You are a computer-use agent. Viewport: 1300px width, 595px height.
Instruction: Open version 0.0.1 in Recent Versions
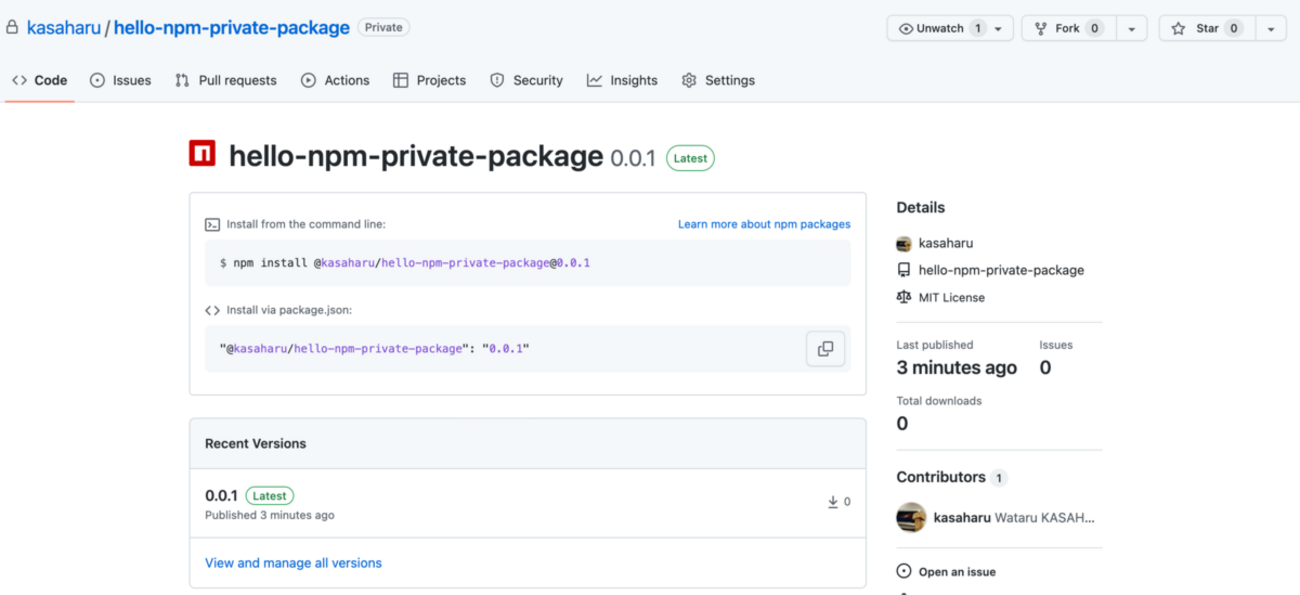(221, 496)
